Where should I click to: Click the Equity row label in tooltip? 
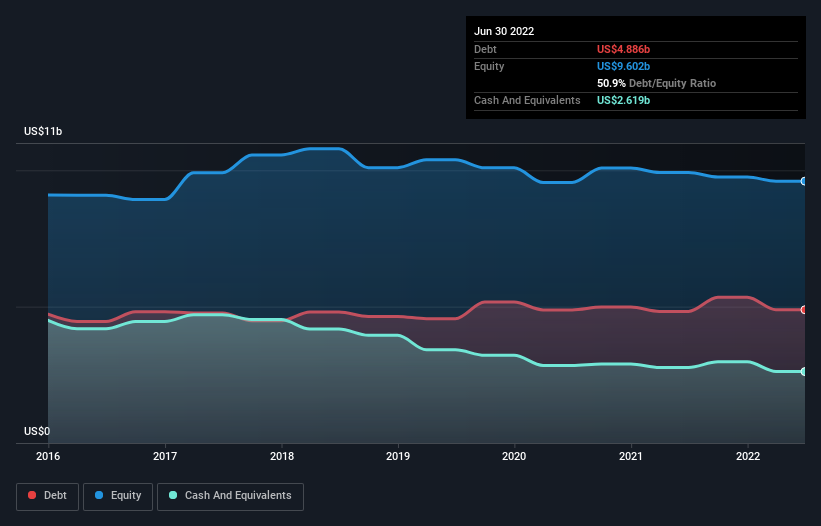[x=489, y=66]
